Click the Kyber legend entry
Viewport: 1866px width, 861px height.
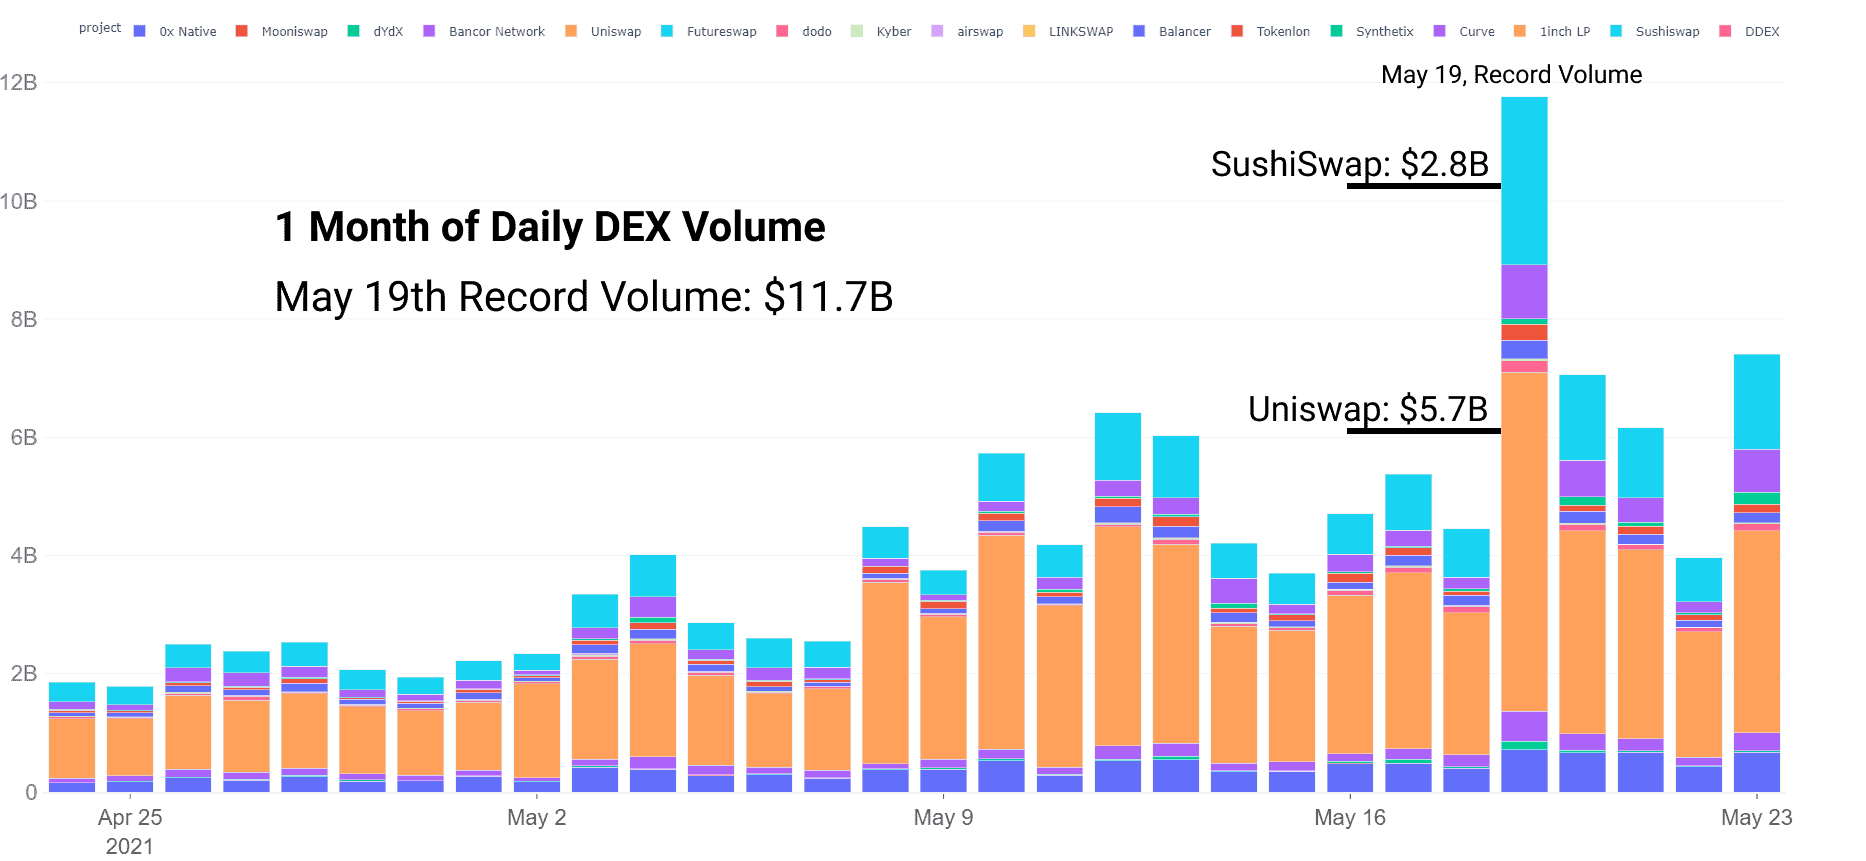tap(881, 31)
